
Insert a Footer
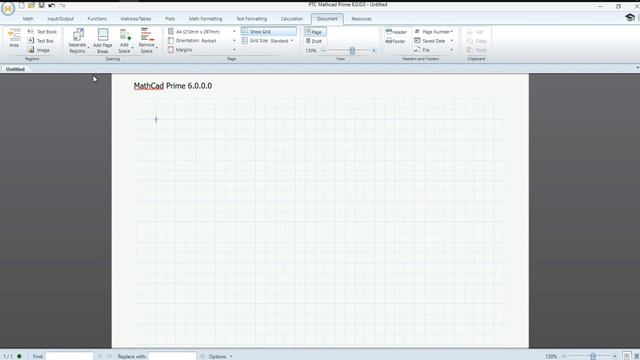pos(396,41)
